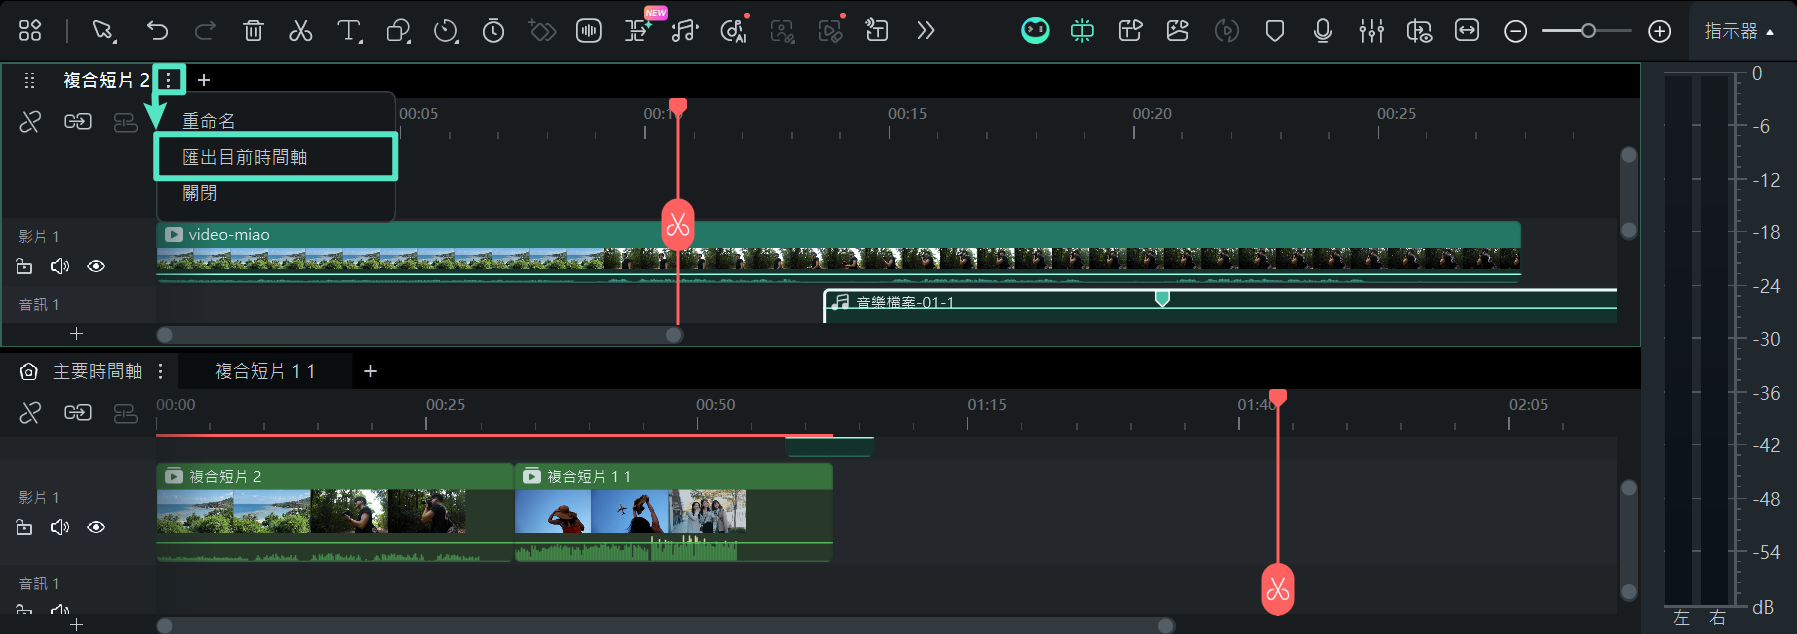Click the timeline zoom slider handle
Image resolution: width=1797 pixels, height=634 pixels.
point(1588,31)
